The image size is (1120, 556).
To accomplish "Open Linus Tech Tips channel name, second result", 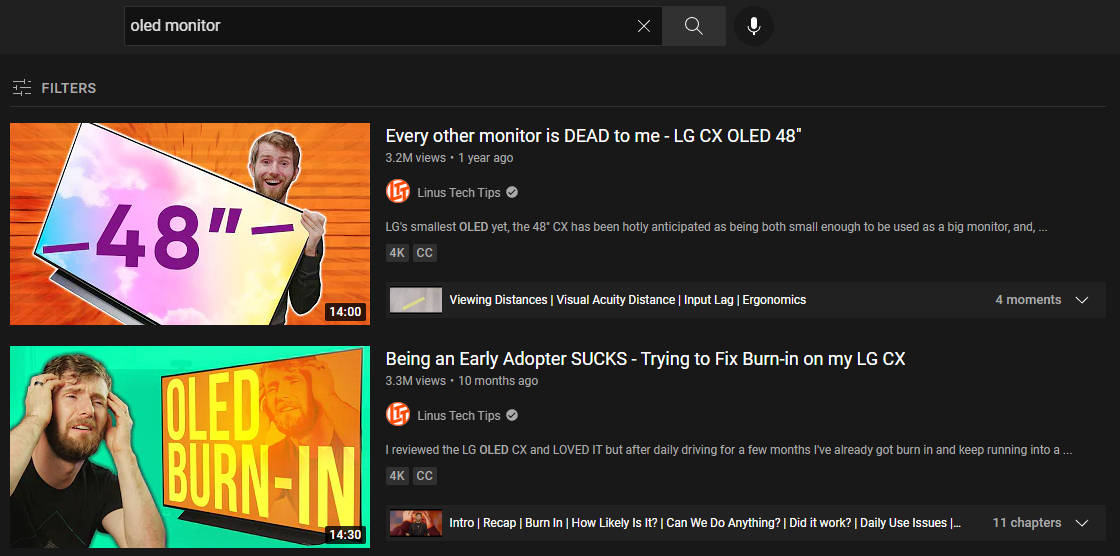I will (x=459, y=415).
